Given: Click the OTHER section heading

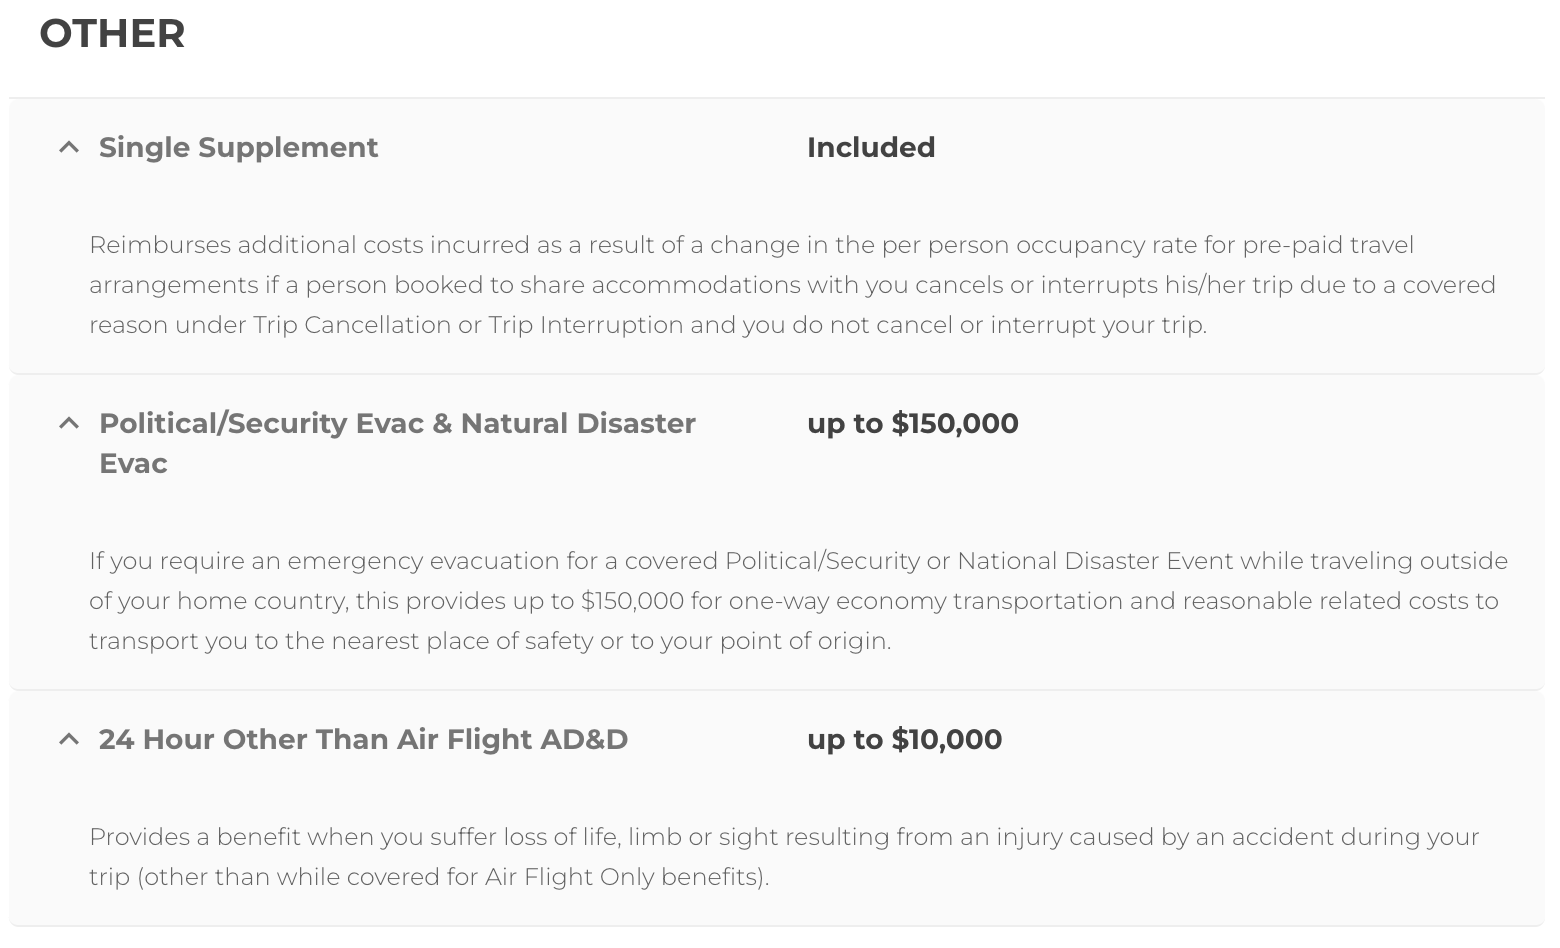Looking at the screenshot, I should pyautogui.click(x=112, y=34).
